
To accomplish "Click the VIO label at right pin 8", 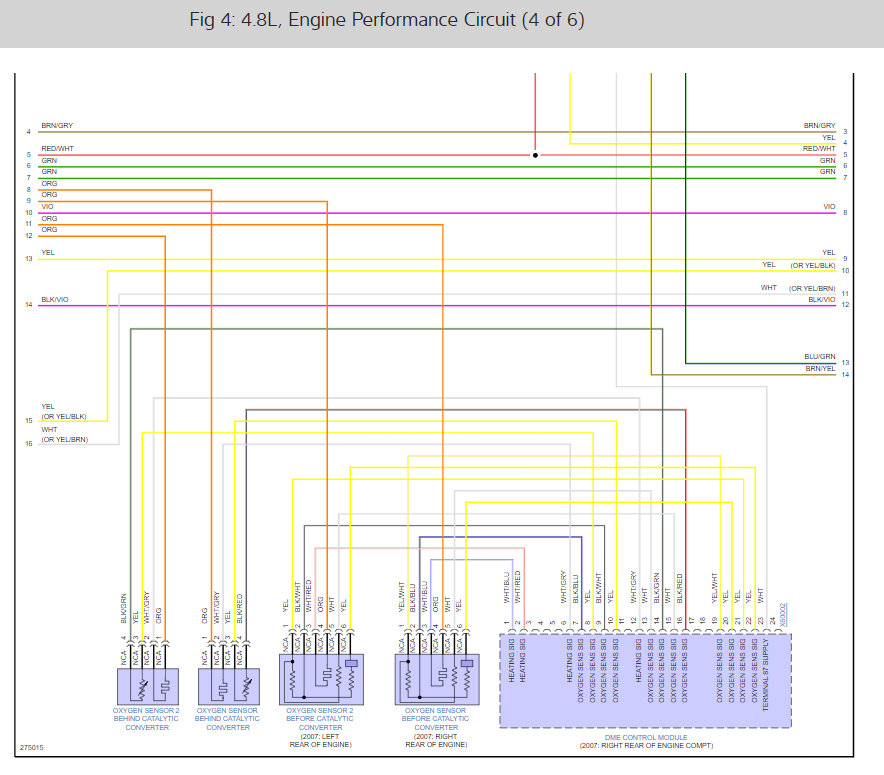I will coord(829,207).
